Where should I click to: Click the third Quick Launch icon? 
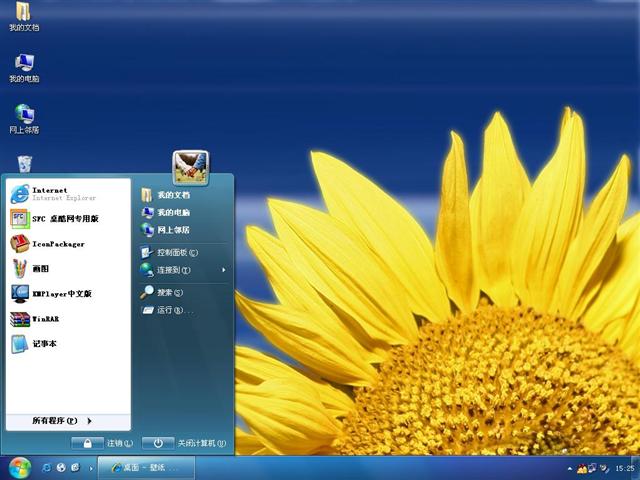coord(76,468)
